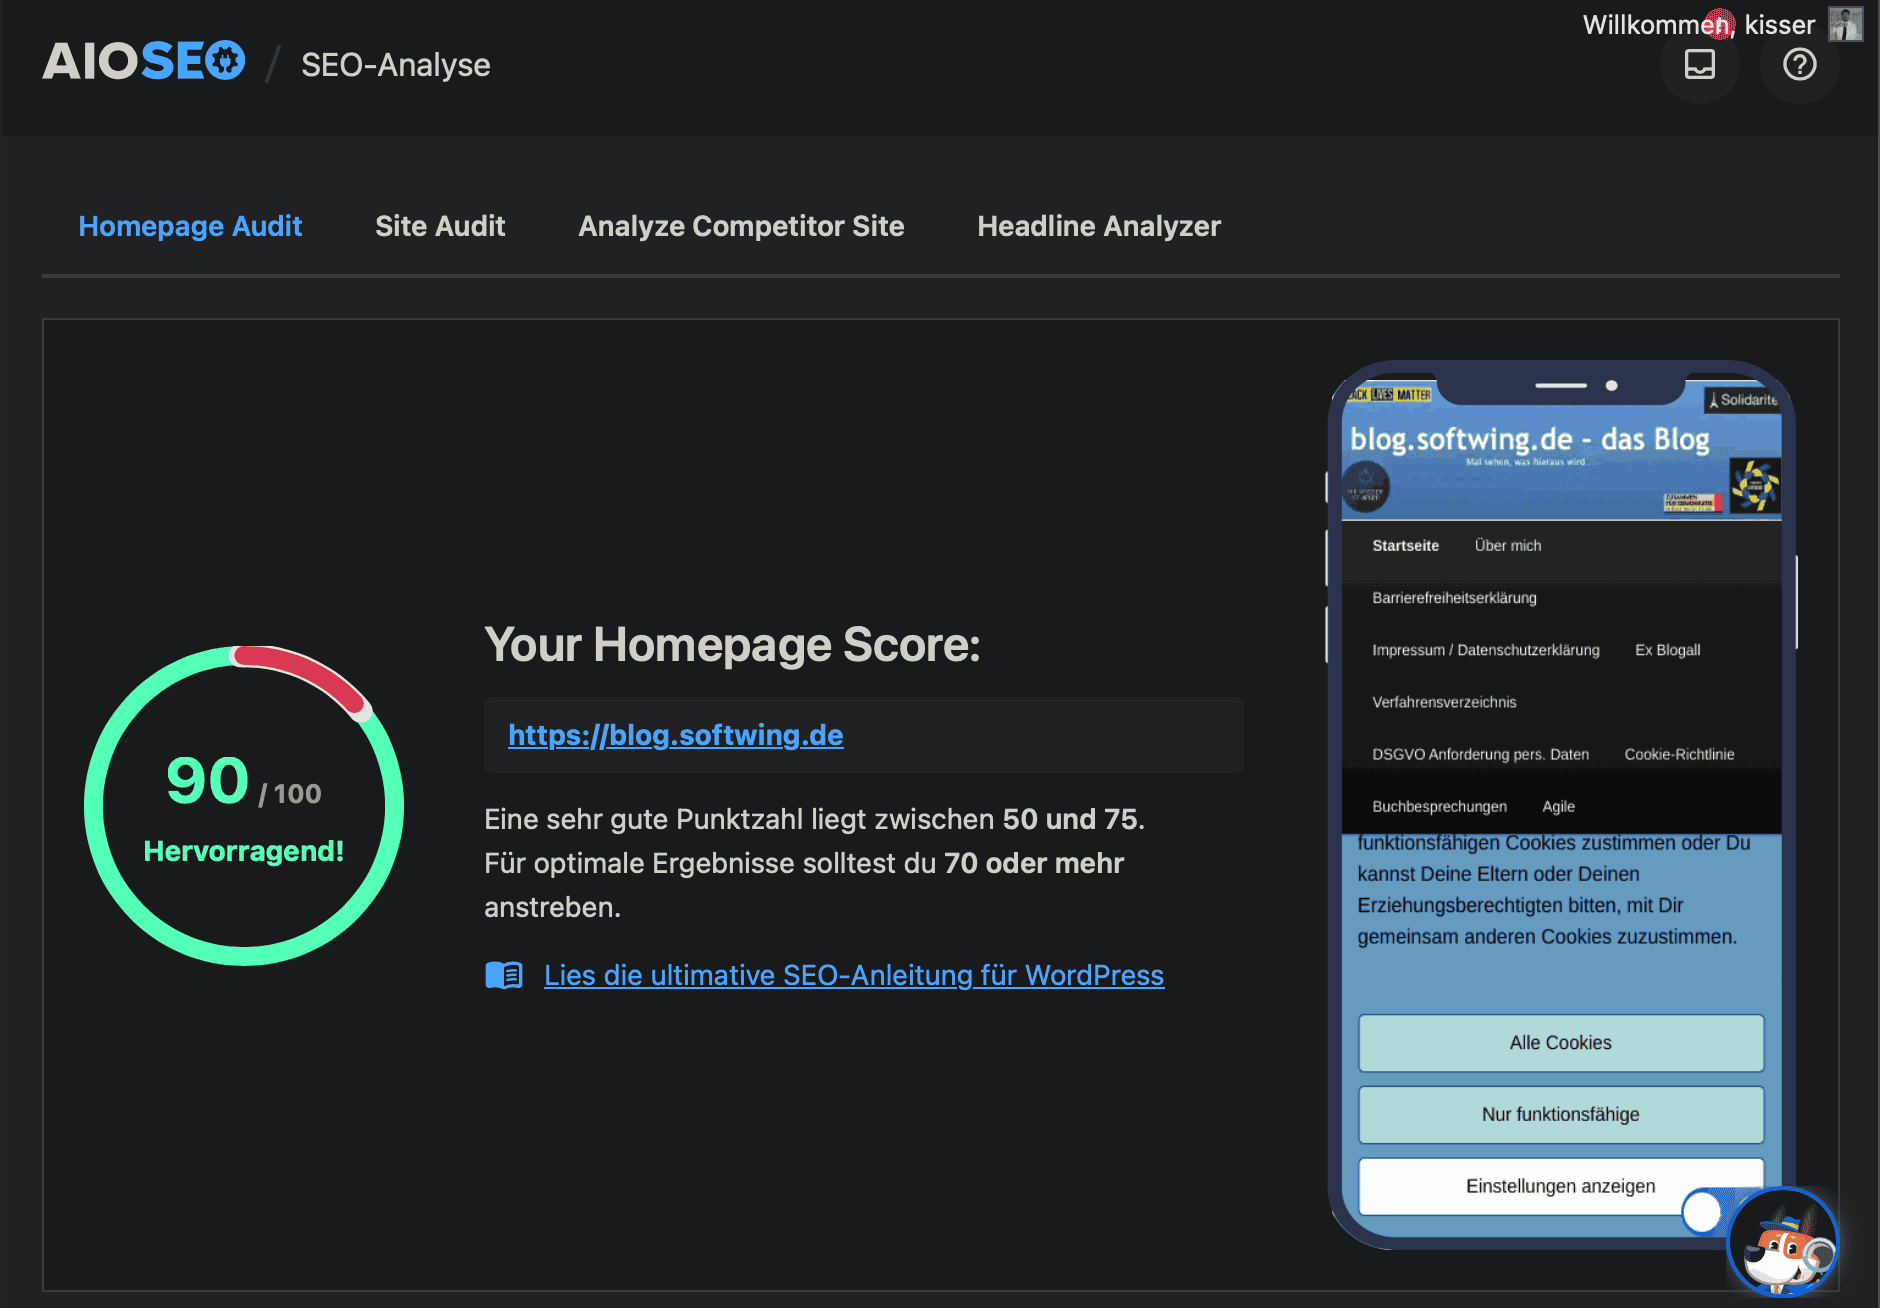Image resolution: width=1880 pixels, height=1308 pixels.
Task: Open the Headline Analyzer tab
Action: (1098, 226)
